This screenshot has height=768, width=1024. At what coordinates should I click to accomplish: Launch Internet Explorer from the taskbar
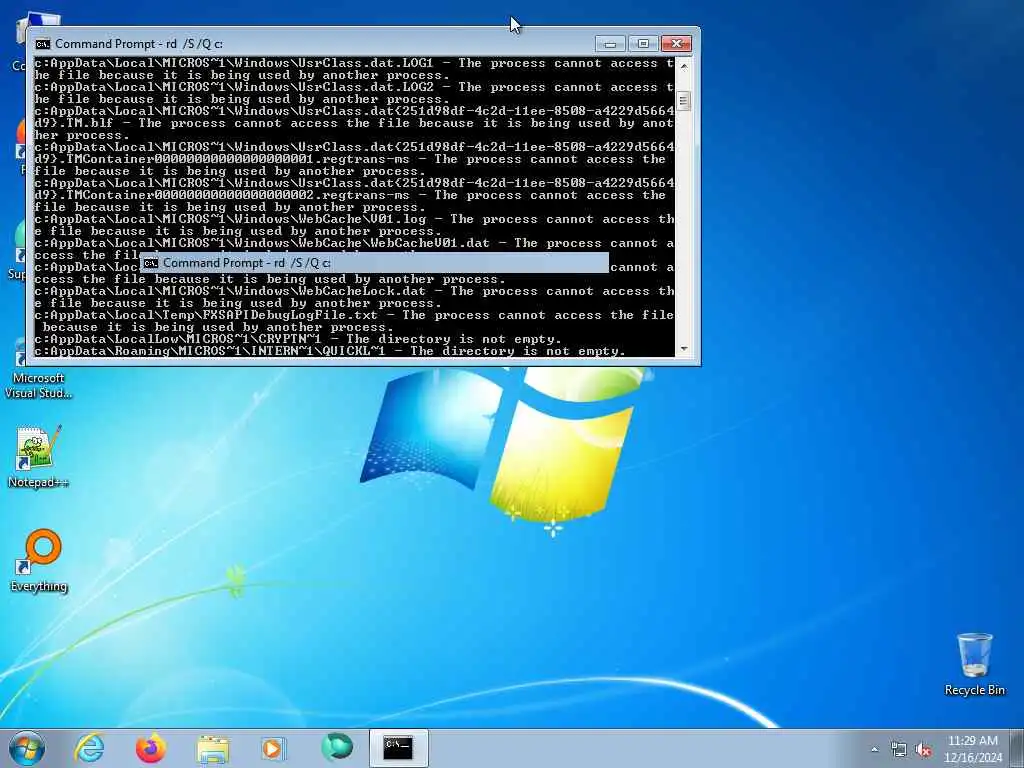point(89,748)
